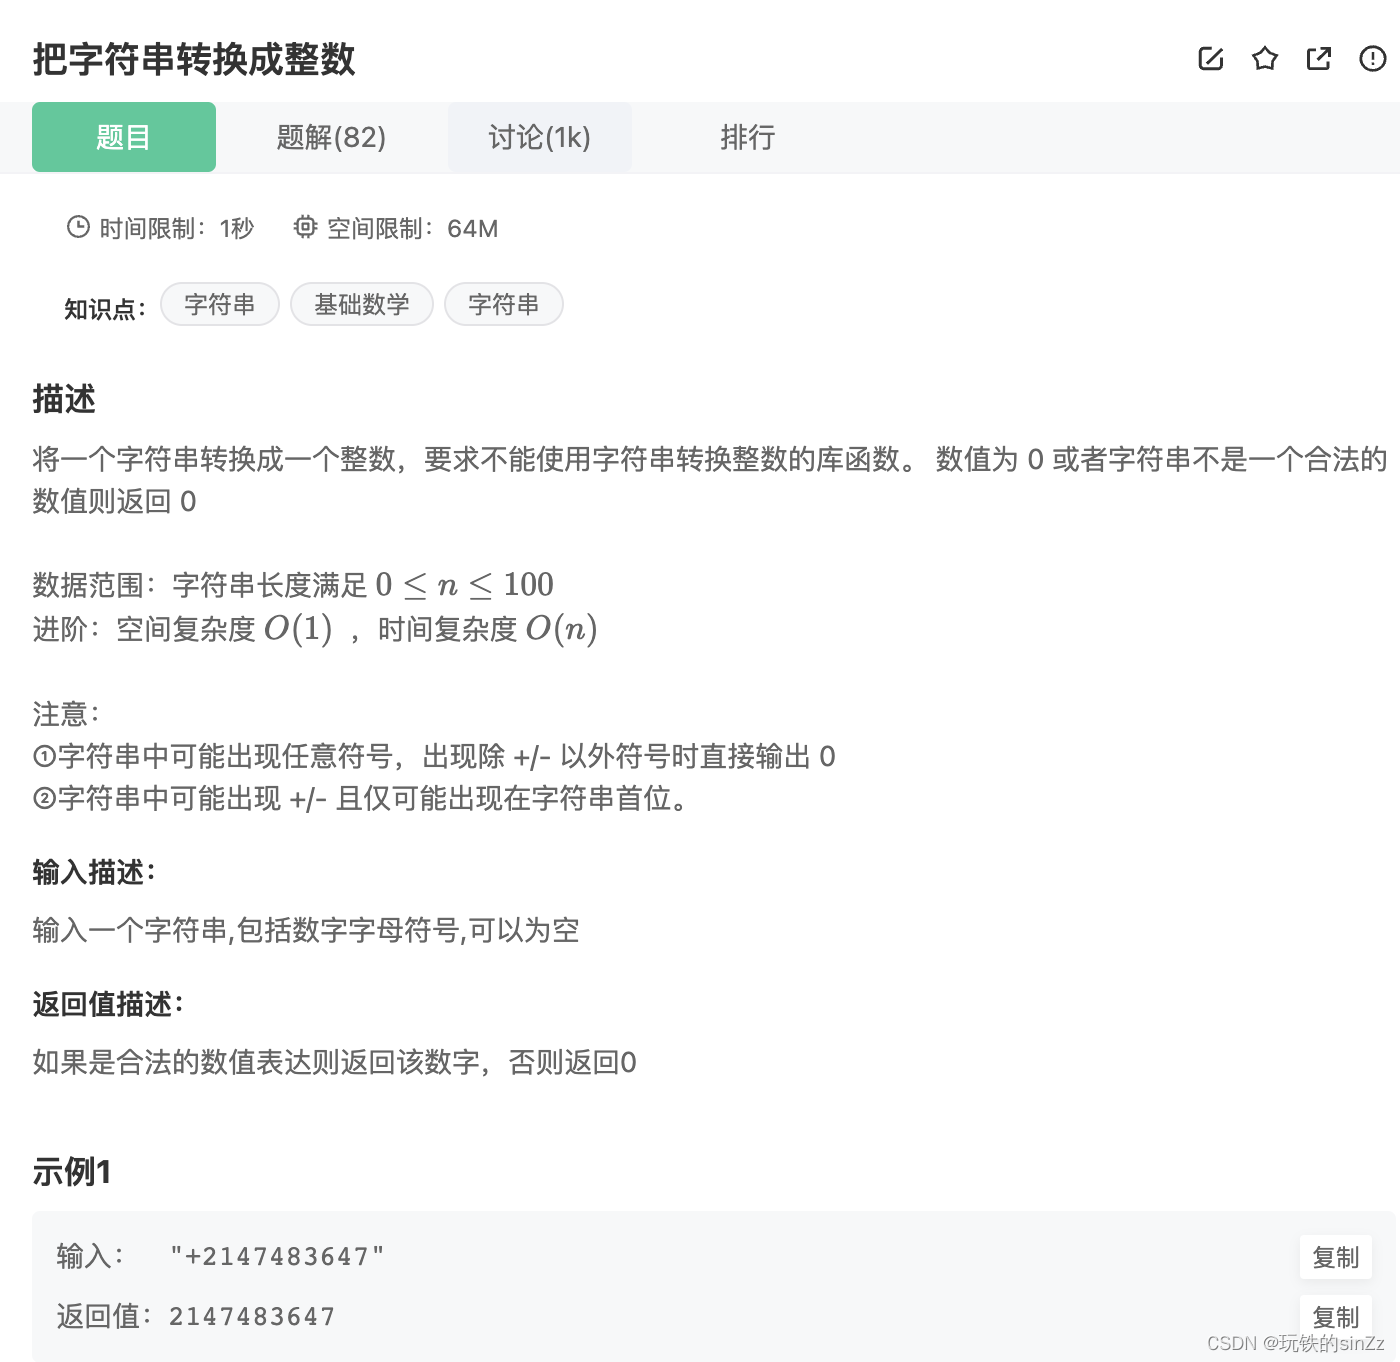Click the 示例1 heading
1400x1362 pixels.
click(x=72, y=1171)
